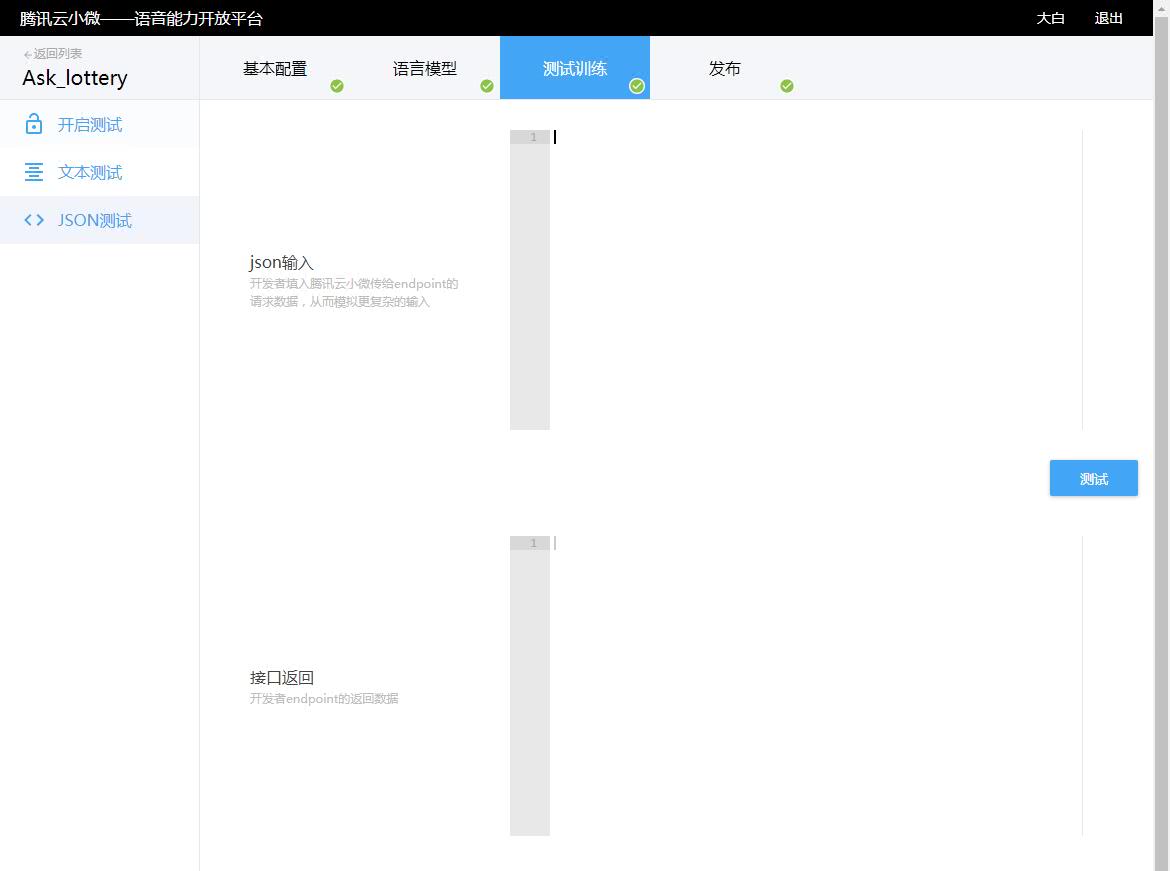The height and width of the screenshot is (871, 1170).
Task: Click the checkmark badge on 测试训练 tab
Action: tap(637, 86)
